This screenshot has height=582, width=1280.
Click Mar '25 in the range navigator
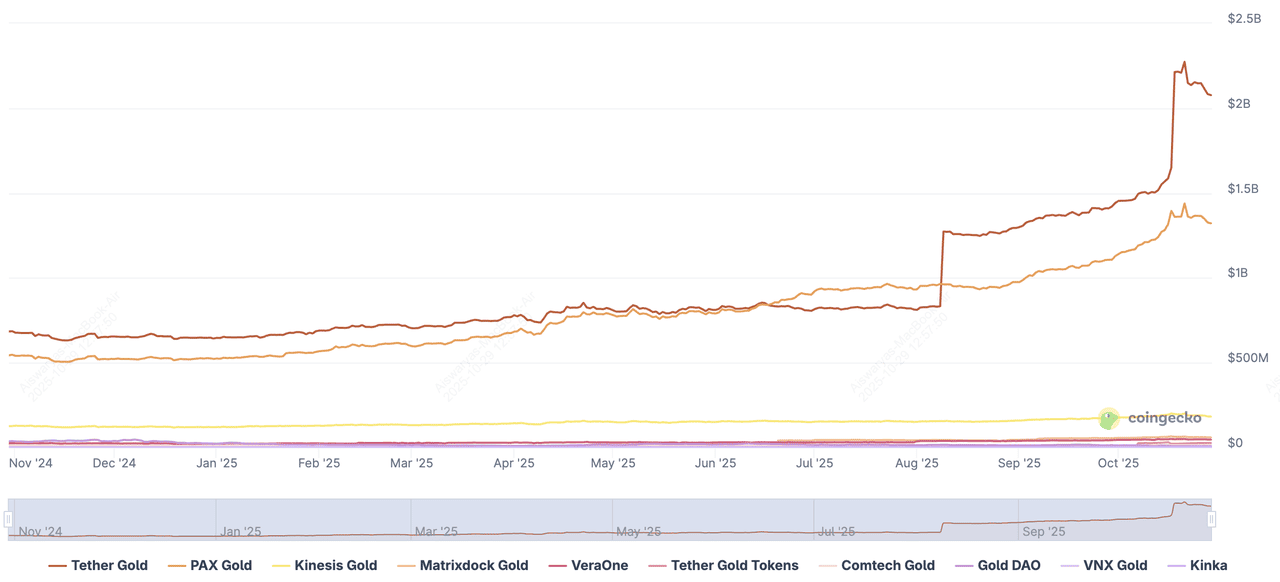pyautogui.click(x=435, y=532)
